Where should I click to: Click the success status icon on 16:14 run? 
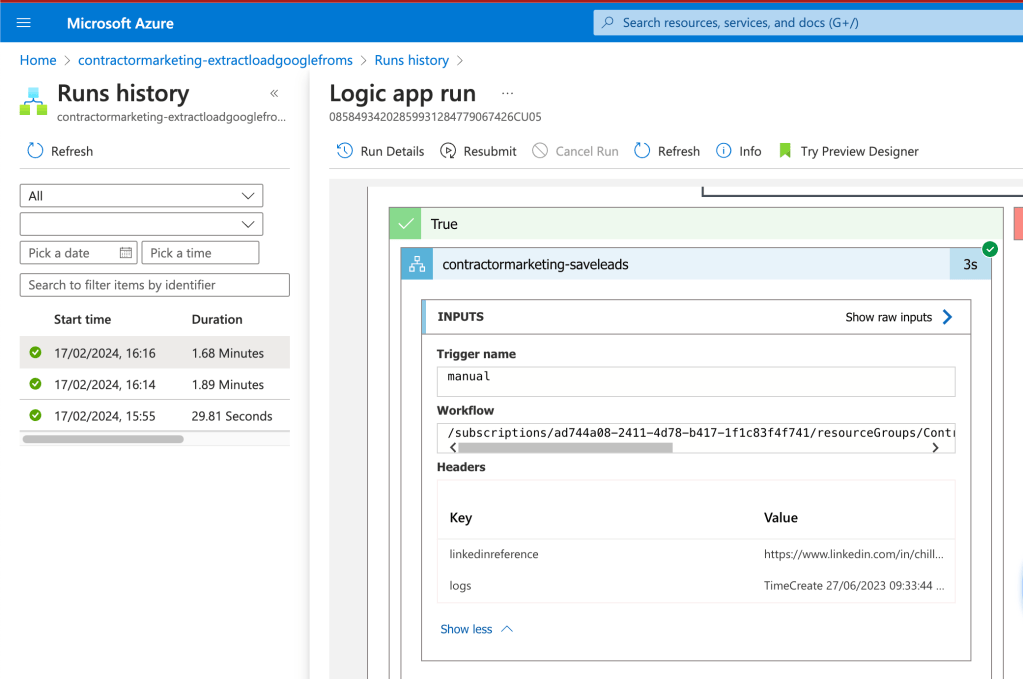[x=35, y=384]
